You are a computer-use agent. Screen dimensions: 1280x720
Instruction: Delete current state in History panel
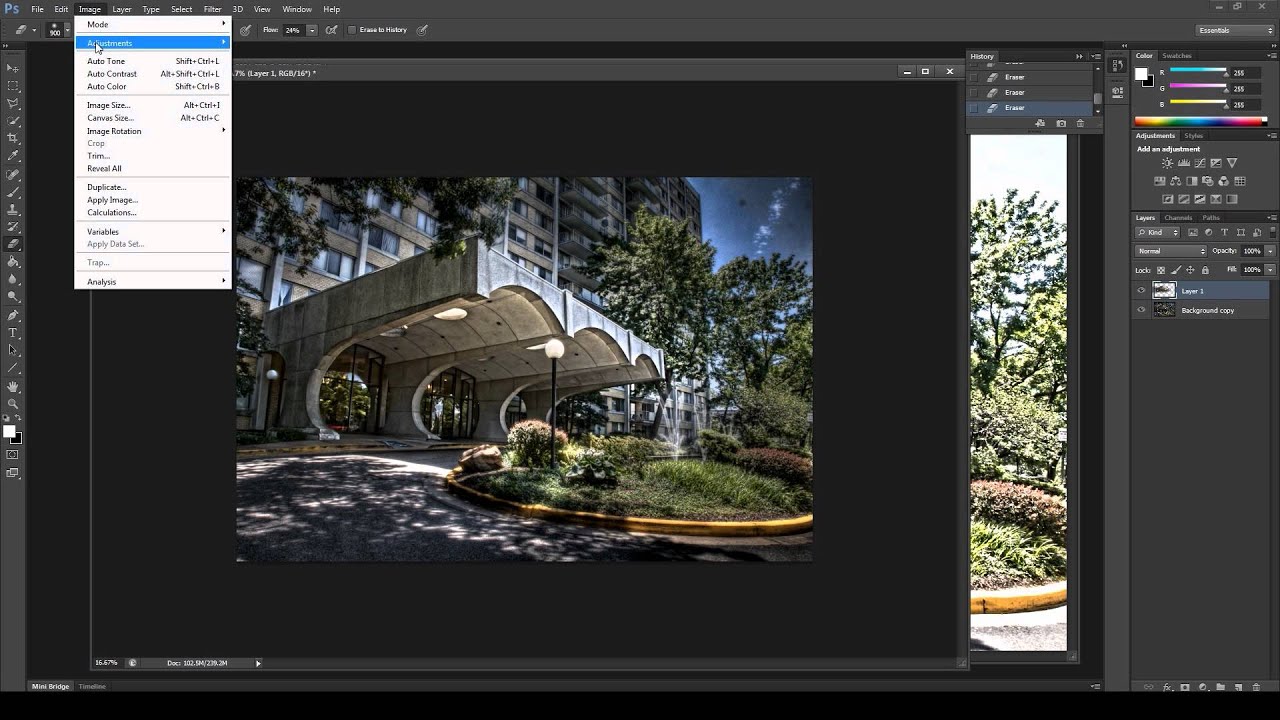(x=1080, y=124)
